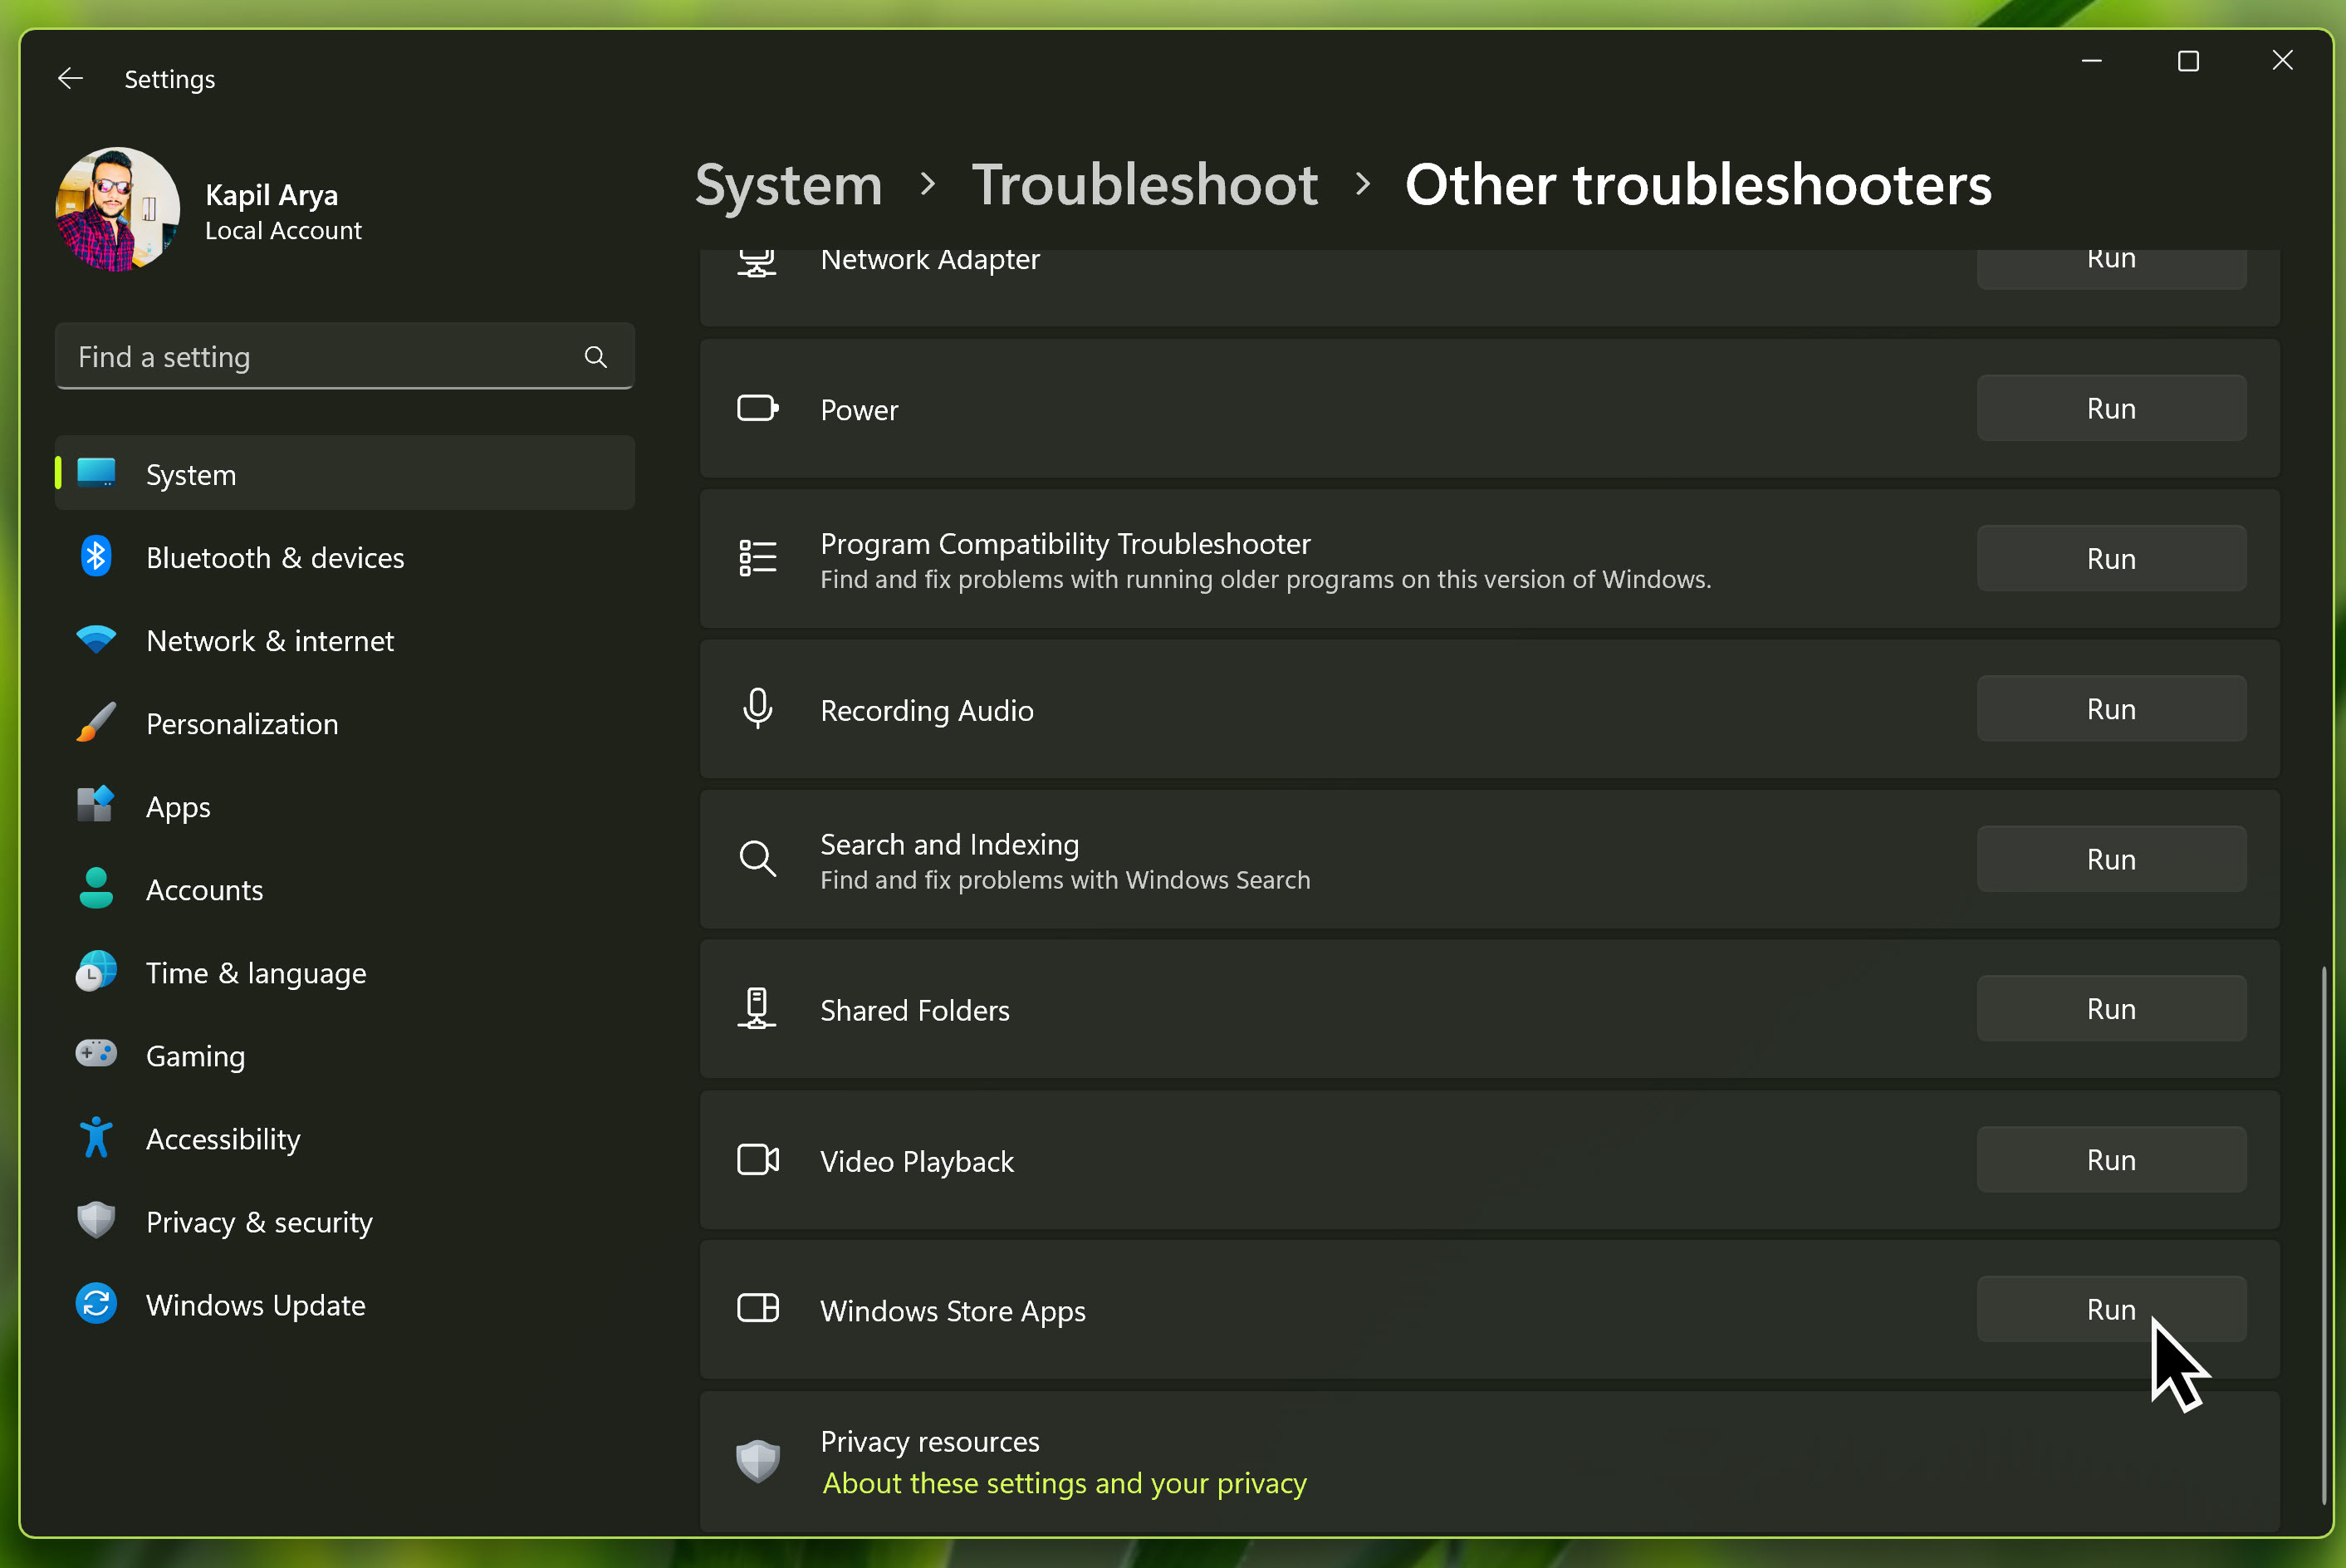Click the Find a setting search box
Screen dimensions: 2346x1568
pyautogui.click(x=320, y=357)
